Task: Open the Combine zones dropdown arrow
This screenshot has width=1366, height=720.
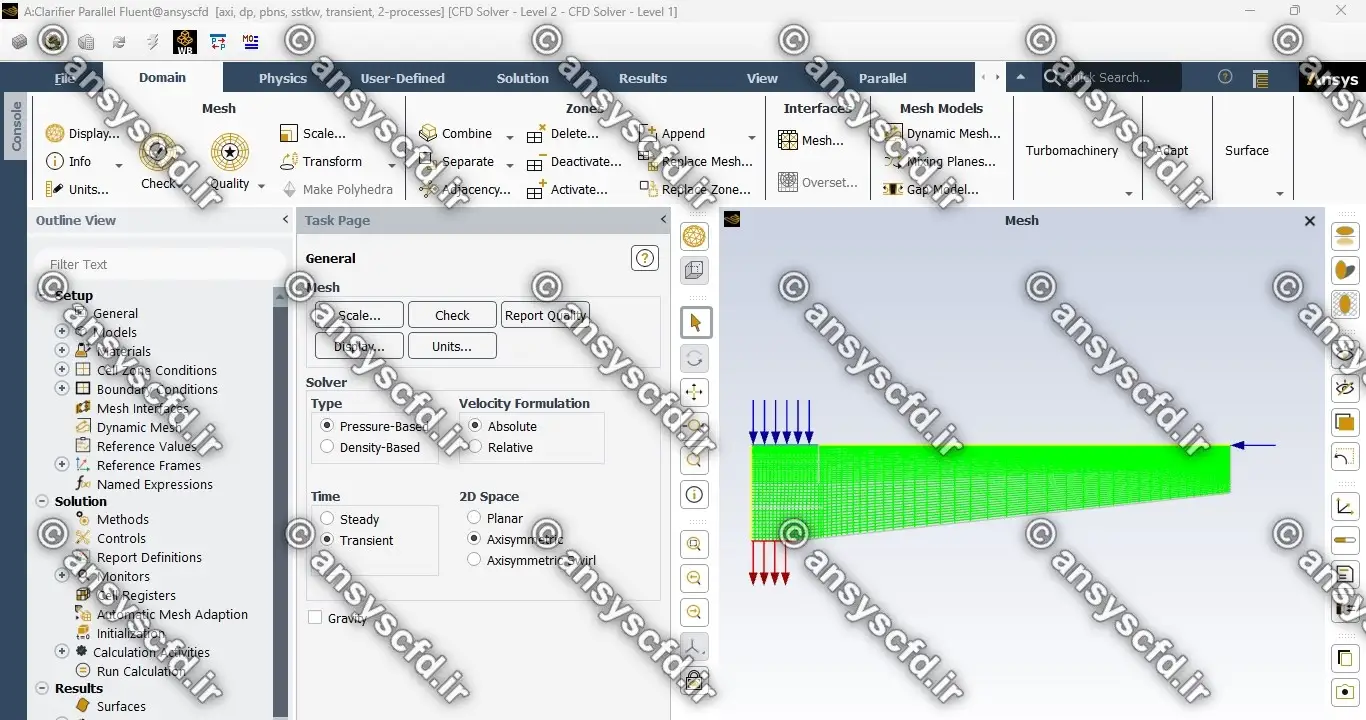Action: [509, 136]
